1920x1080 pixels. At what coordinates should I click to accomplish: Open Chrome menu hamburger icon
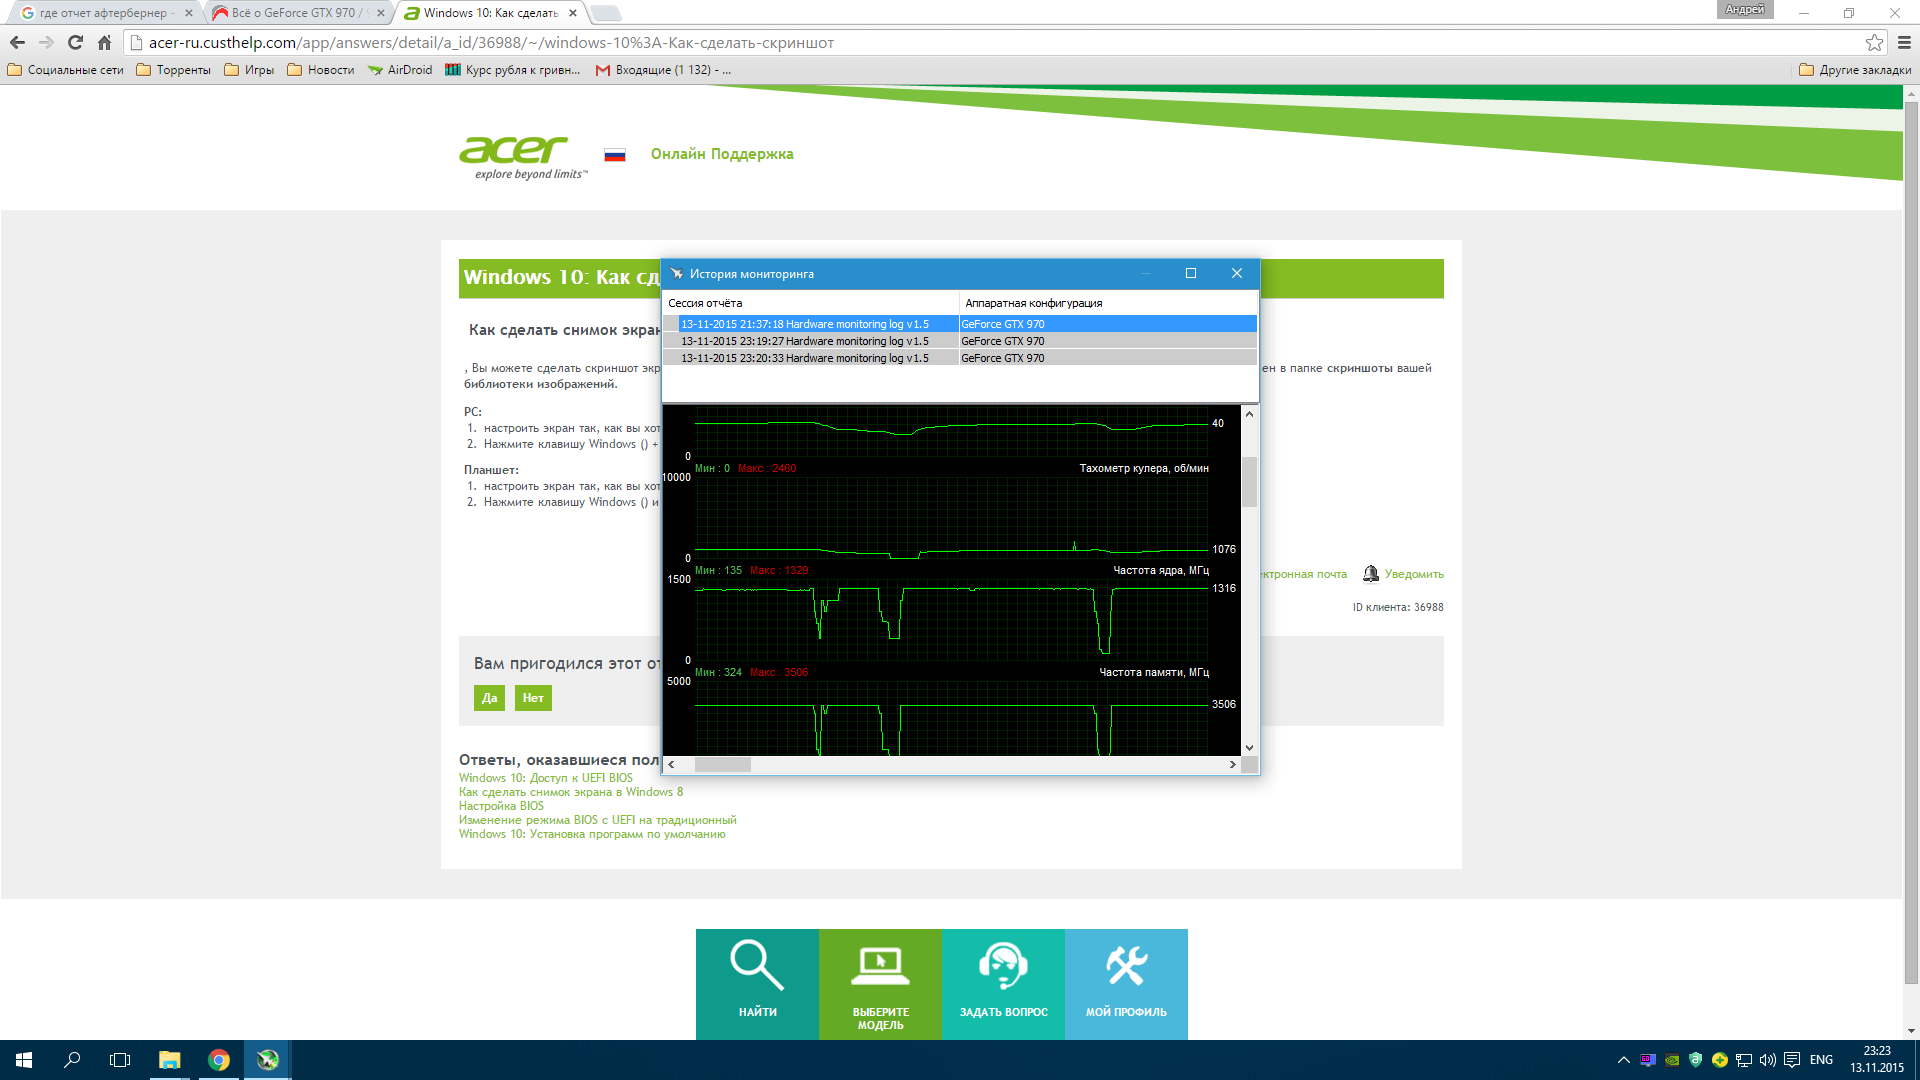[x=1904, y=42]
